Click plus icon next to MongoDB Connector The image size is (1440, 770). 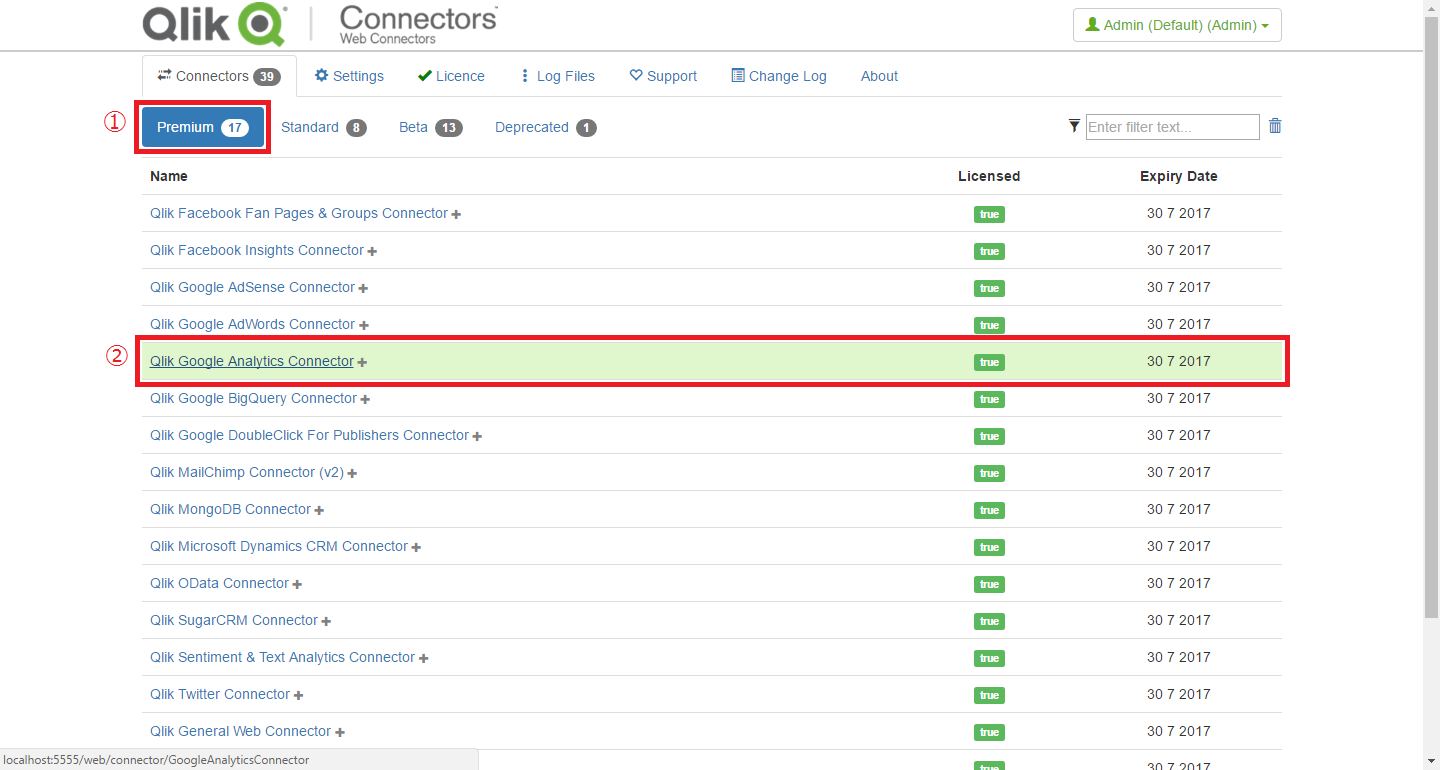point(319,511)
